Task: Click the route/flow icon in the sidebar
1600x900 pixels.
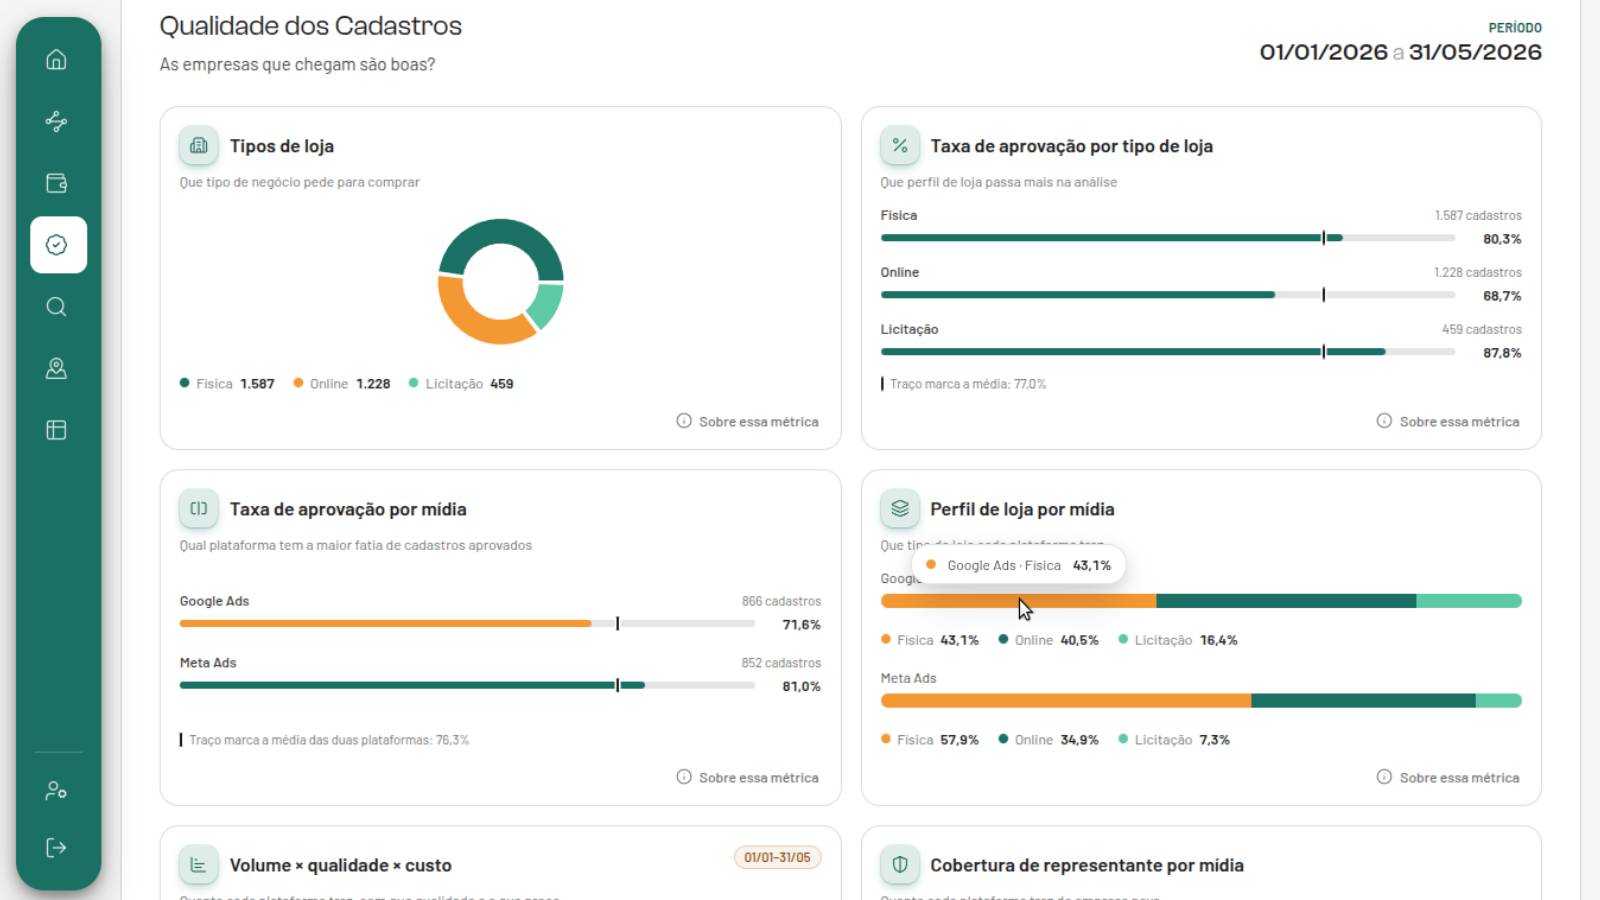Action: (57, 121)
